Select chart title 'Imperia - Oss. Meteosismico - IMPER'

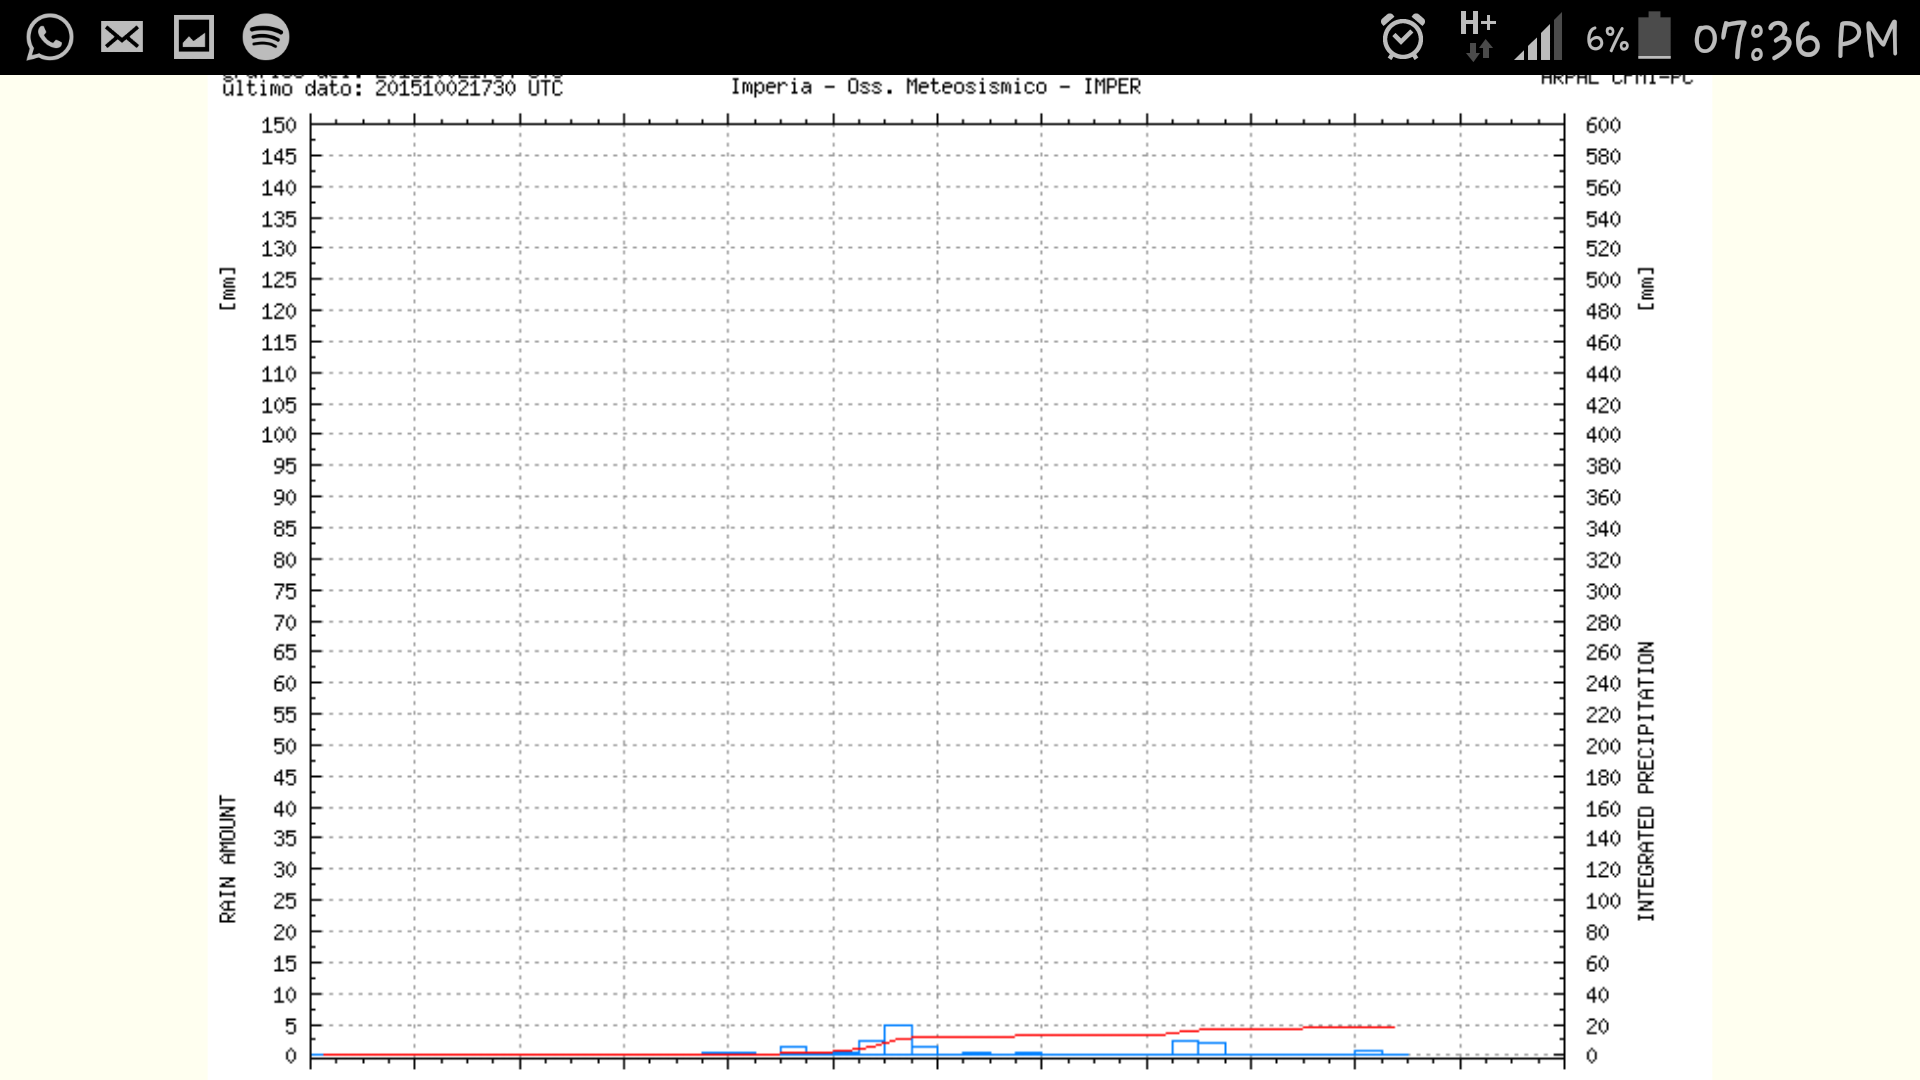(x=935, y=87)
